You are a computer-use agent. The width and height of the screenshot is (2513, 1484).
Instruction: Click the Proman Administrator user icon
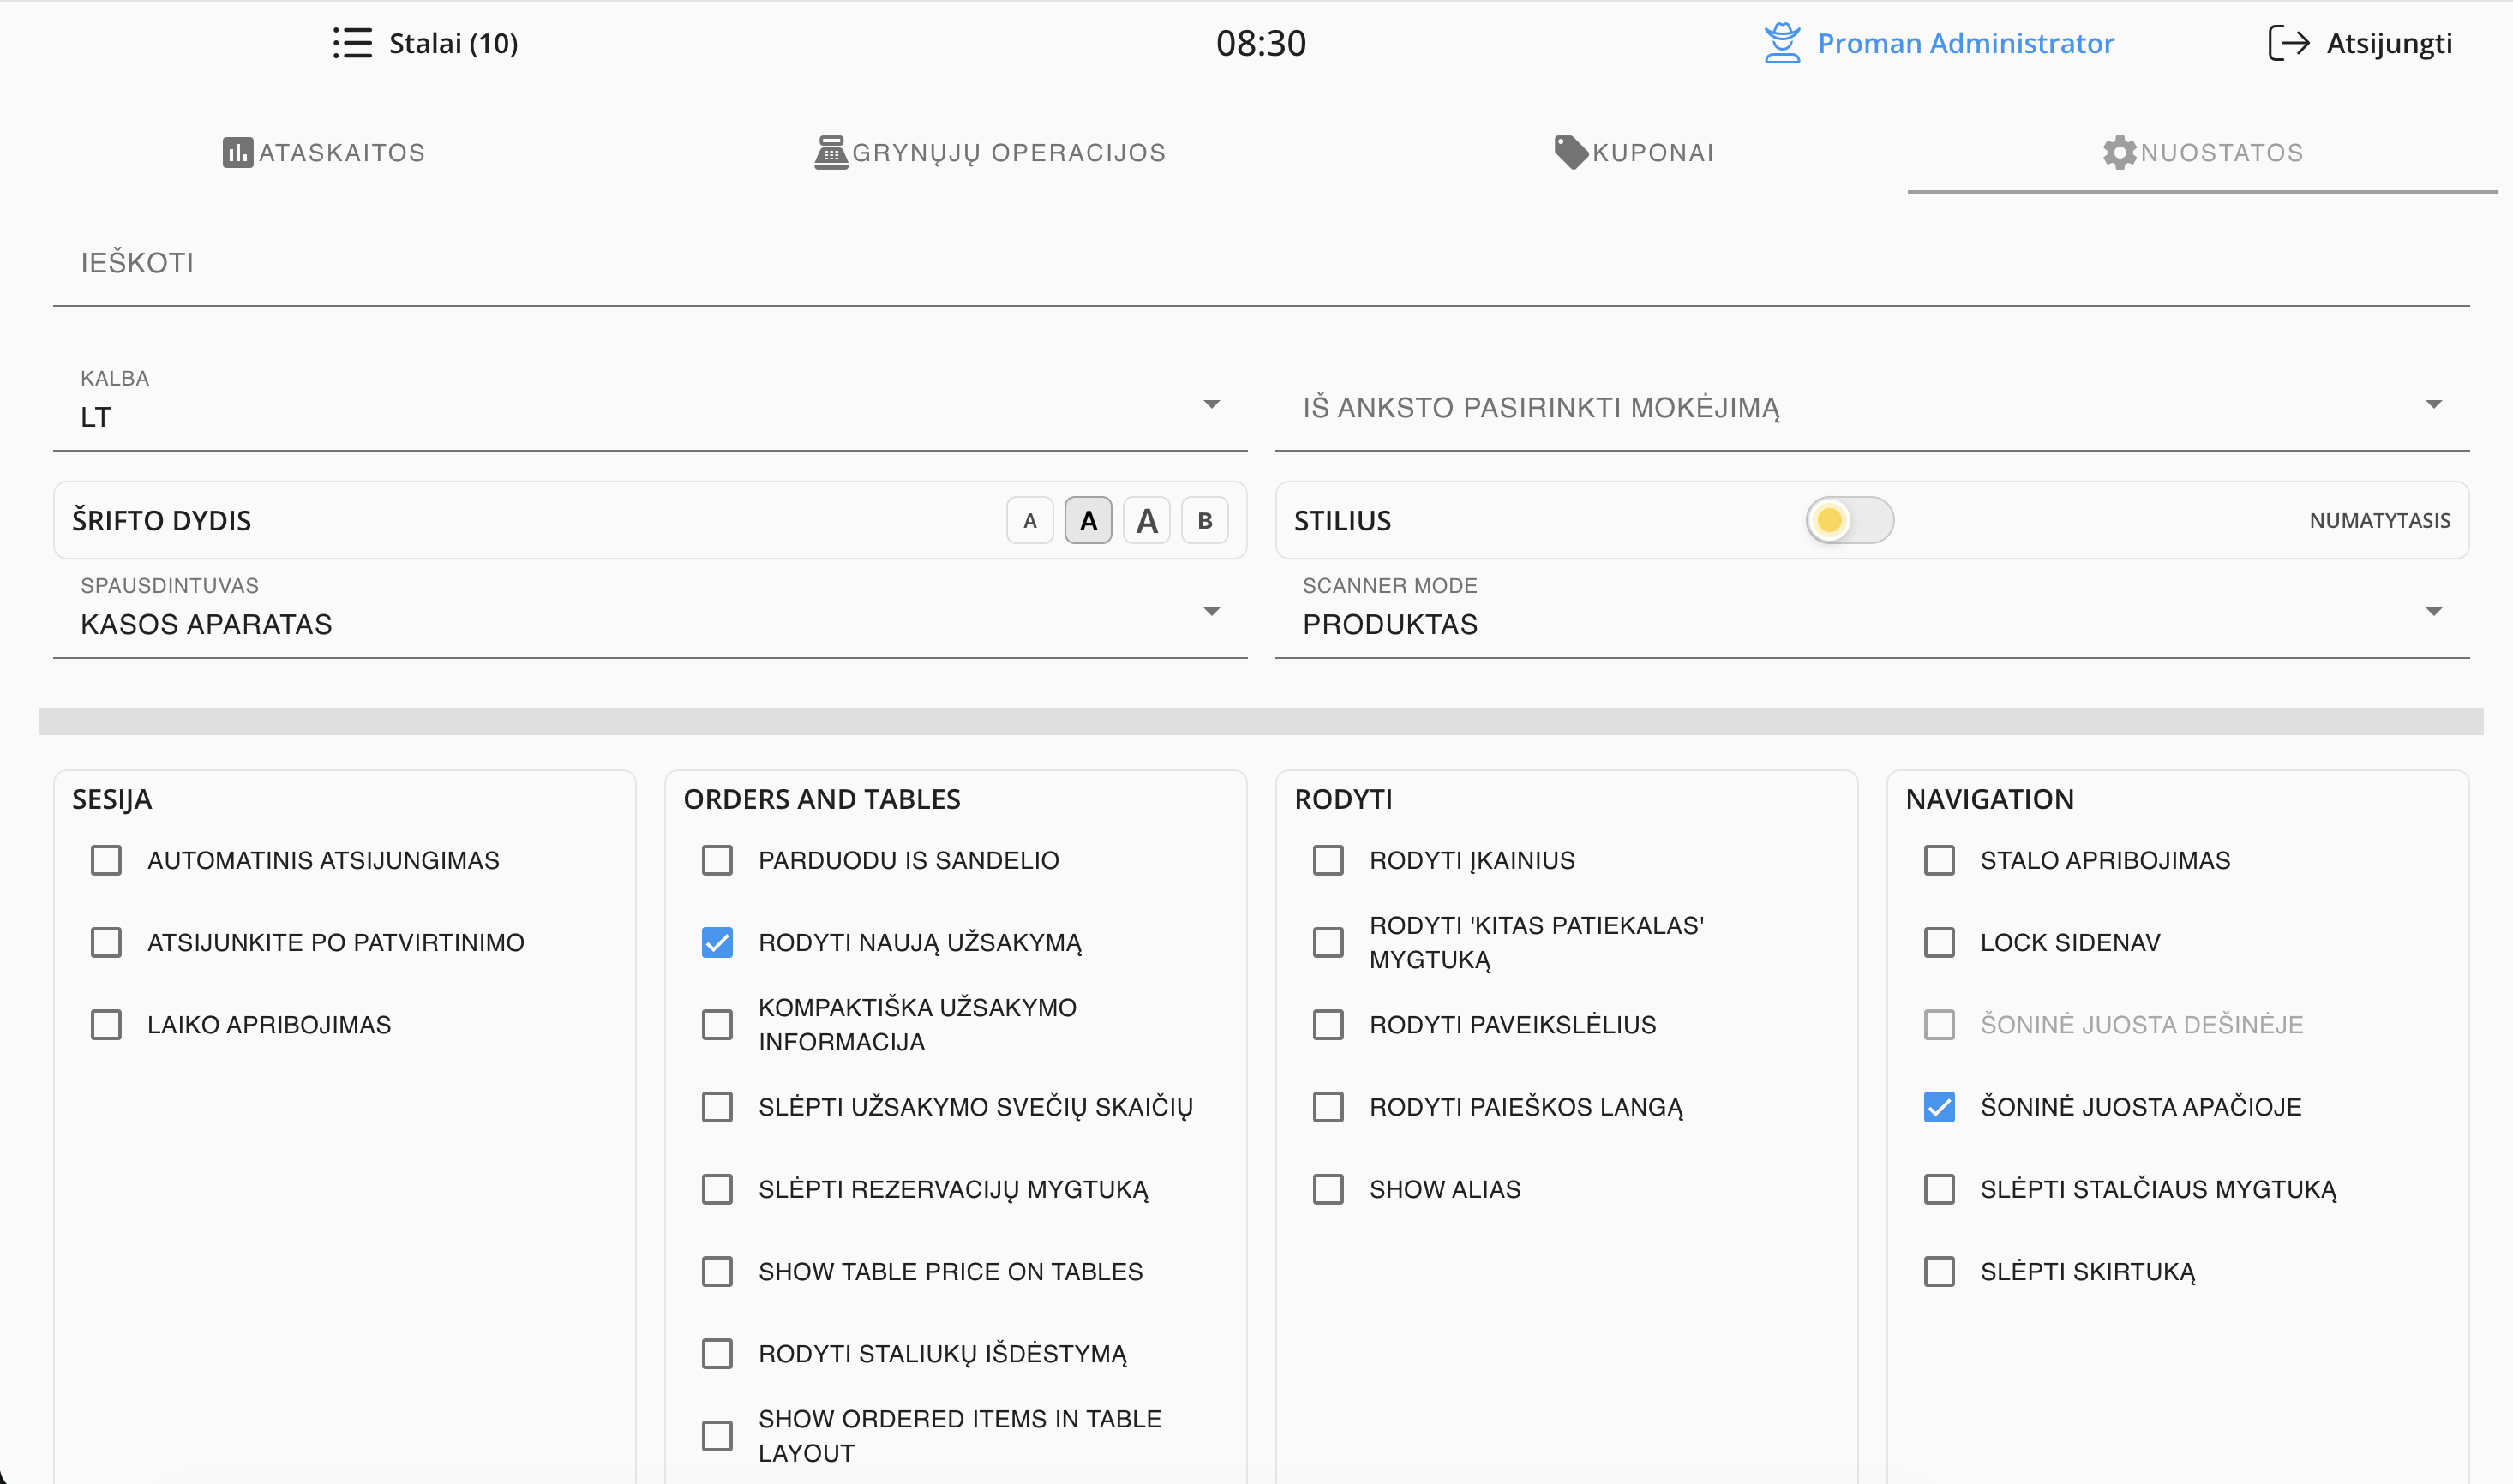tap(1782, 43)
